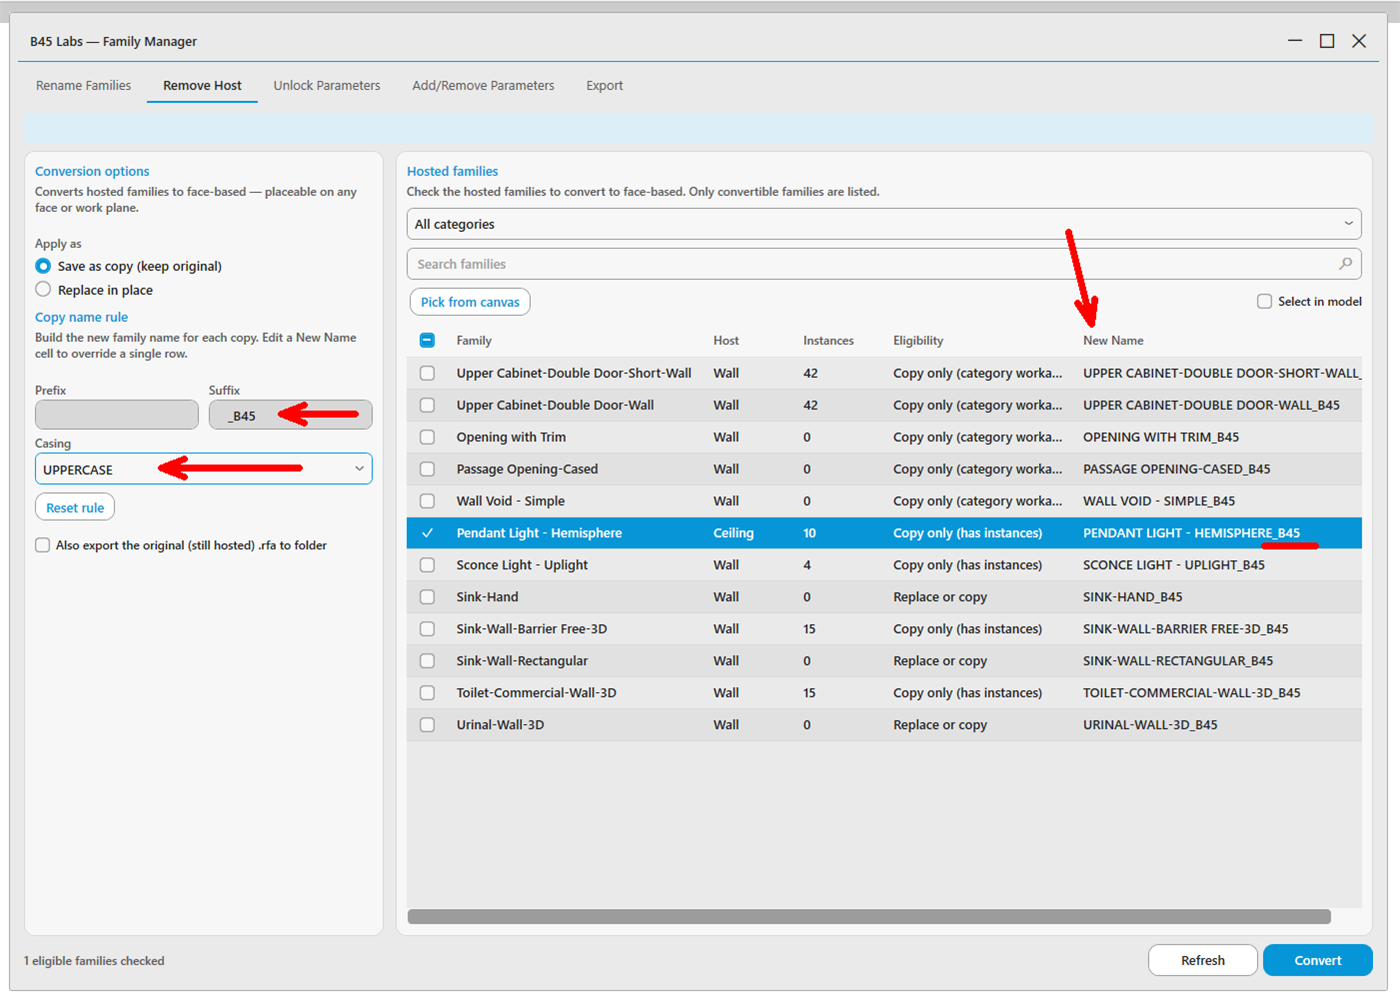Sort by the Instances column header
This screenshot has width=1400, height=1000.
828,341
